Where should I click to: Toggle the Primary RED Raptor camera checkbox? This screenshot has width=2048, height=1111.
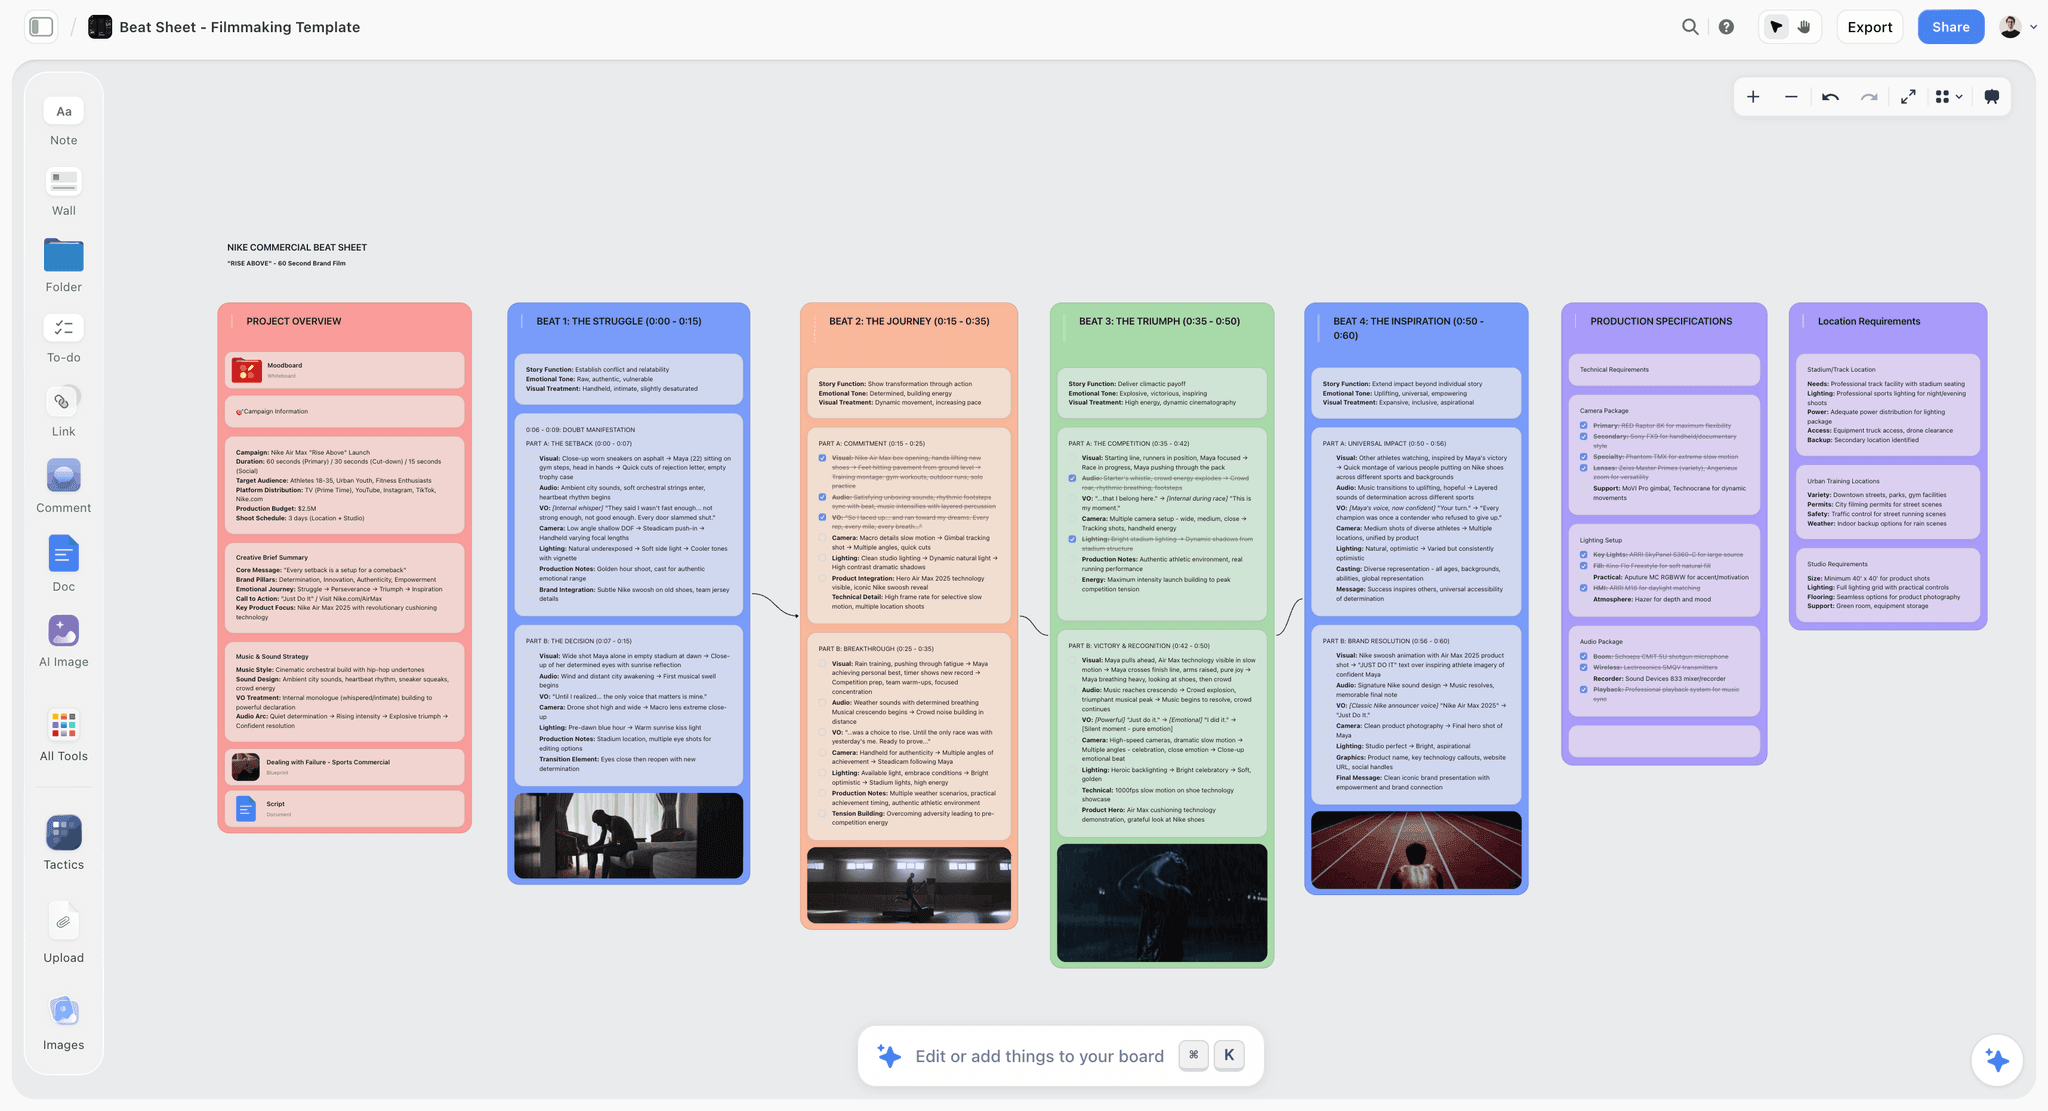click(x=1584, y=426)
